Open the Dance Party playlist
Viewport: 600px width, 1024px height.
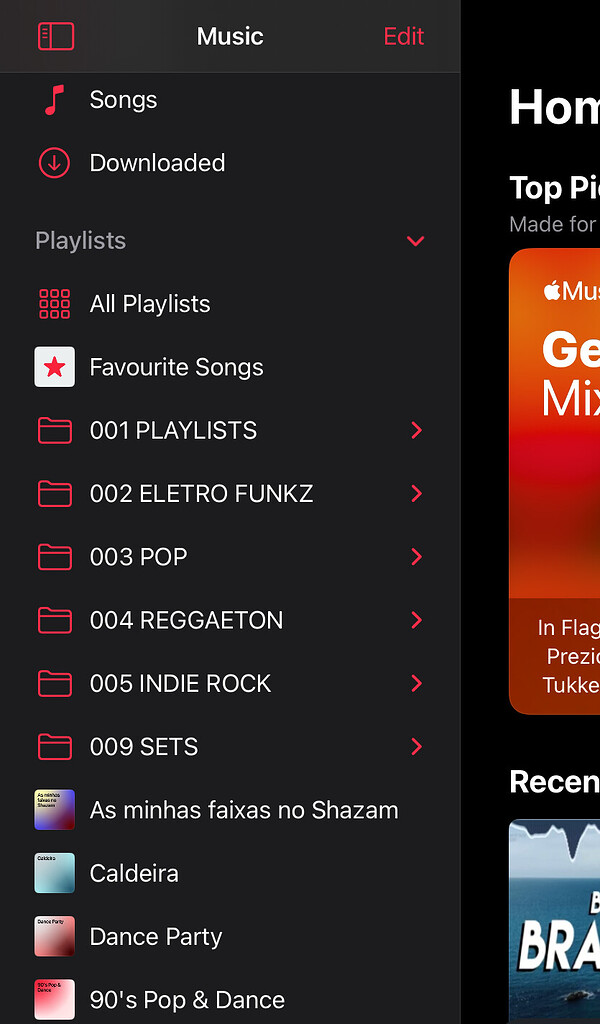[156, 936]
